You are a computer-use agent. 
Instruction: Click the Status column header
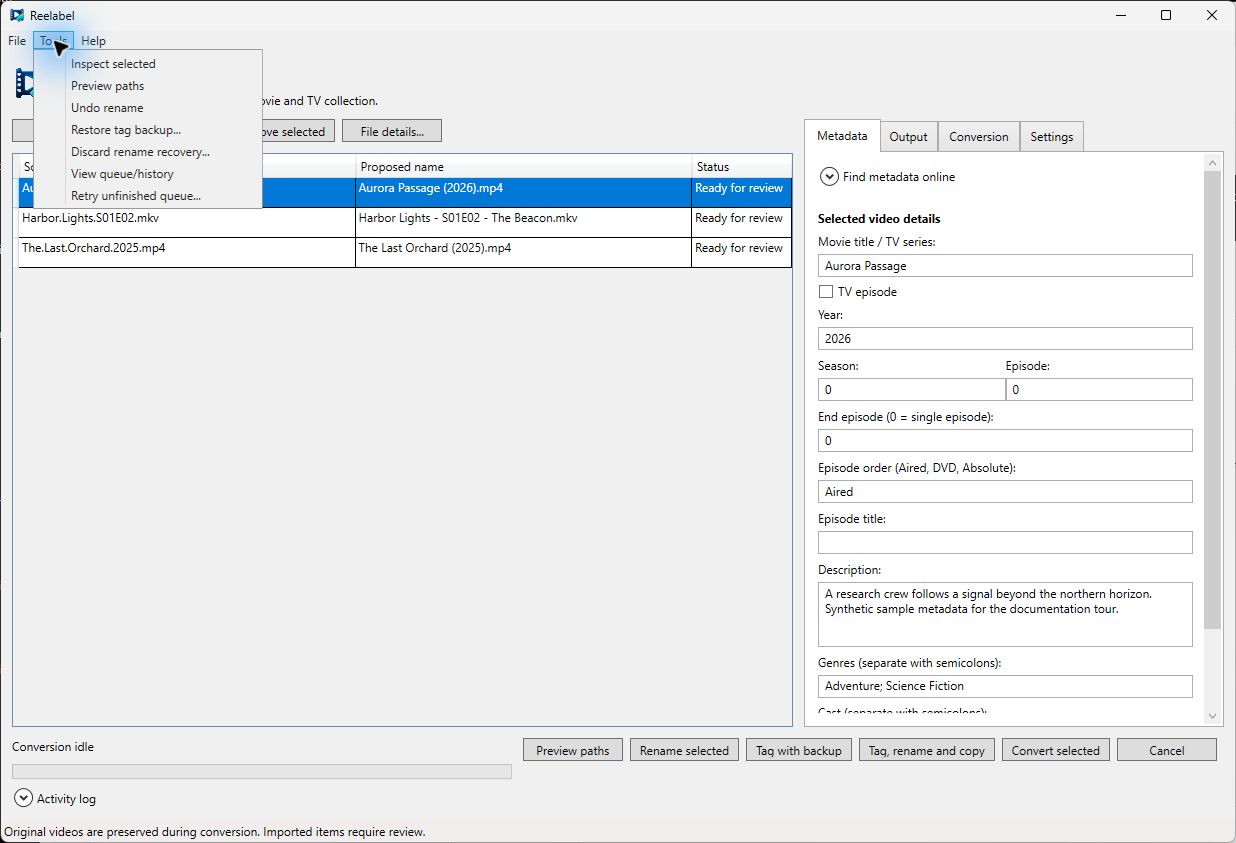(741, 167)
